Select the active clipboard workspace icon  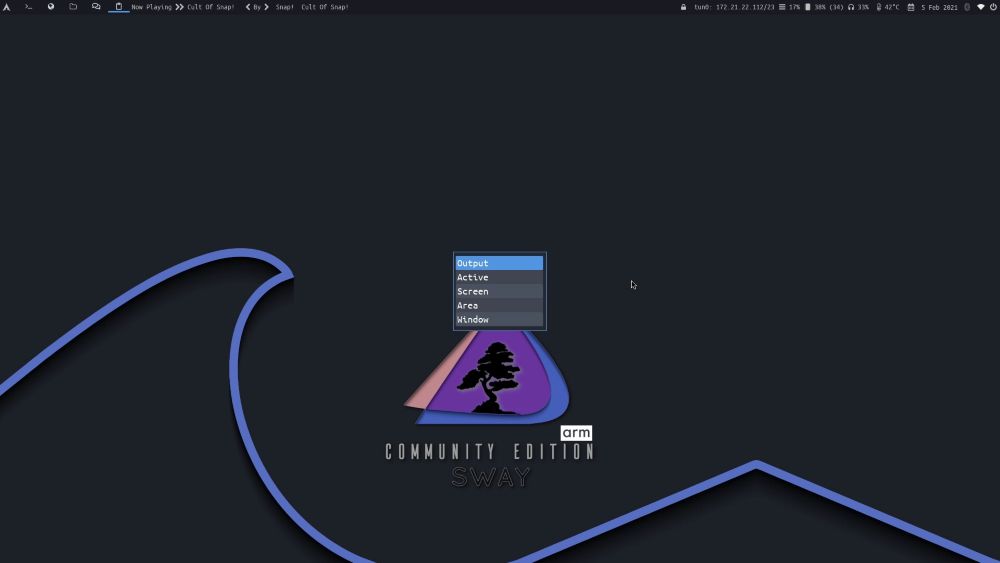pos(119,7)
